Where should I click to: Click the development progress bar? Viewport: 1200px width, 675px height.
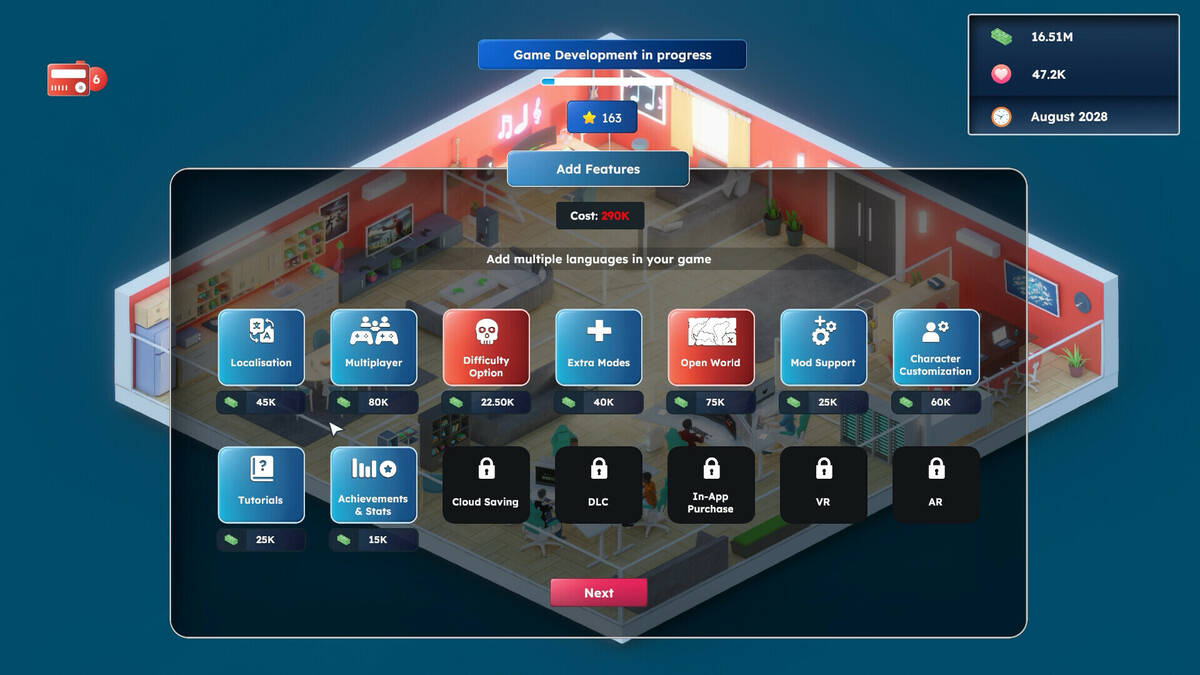click(x=608, y=81)
